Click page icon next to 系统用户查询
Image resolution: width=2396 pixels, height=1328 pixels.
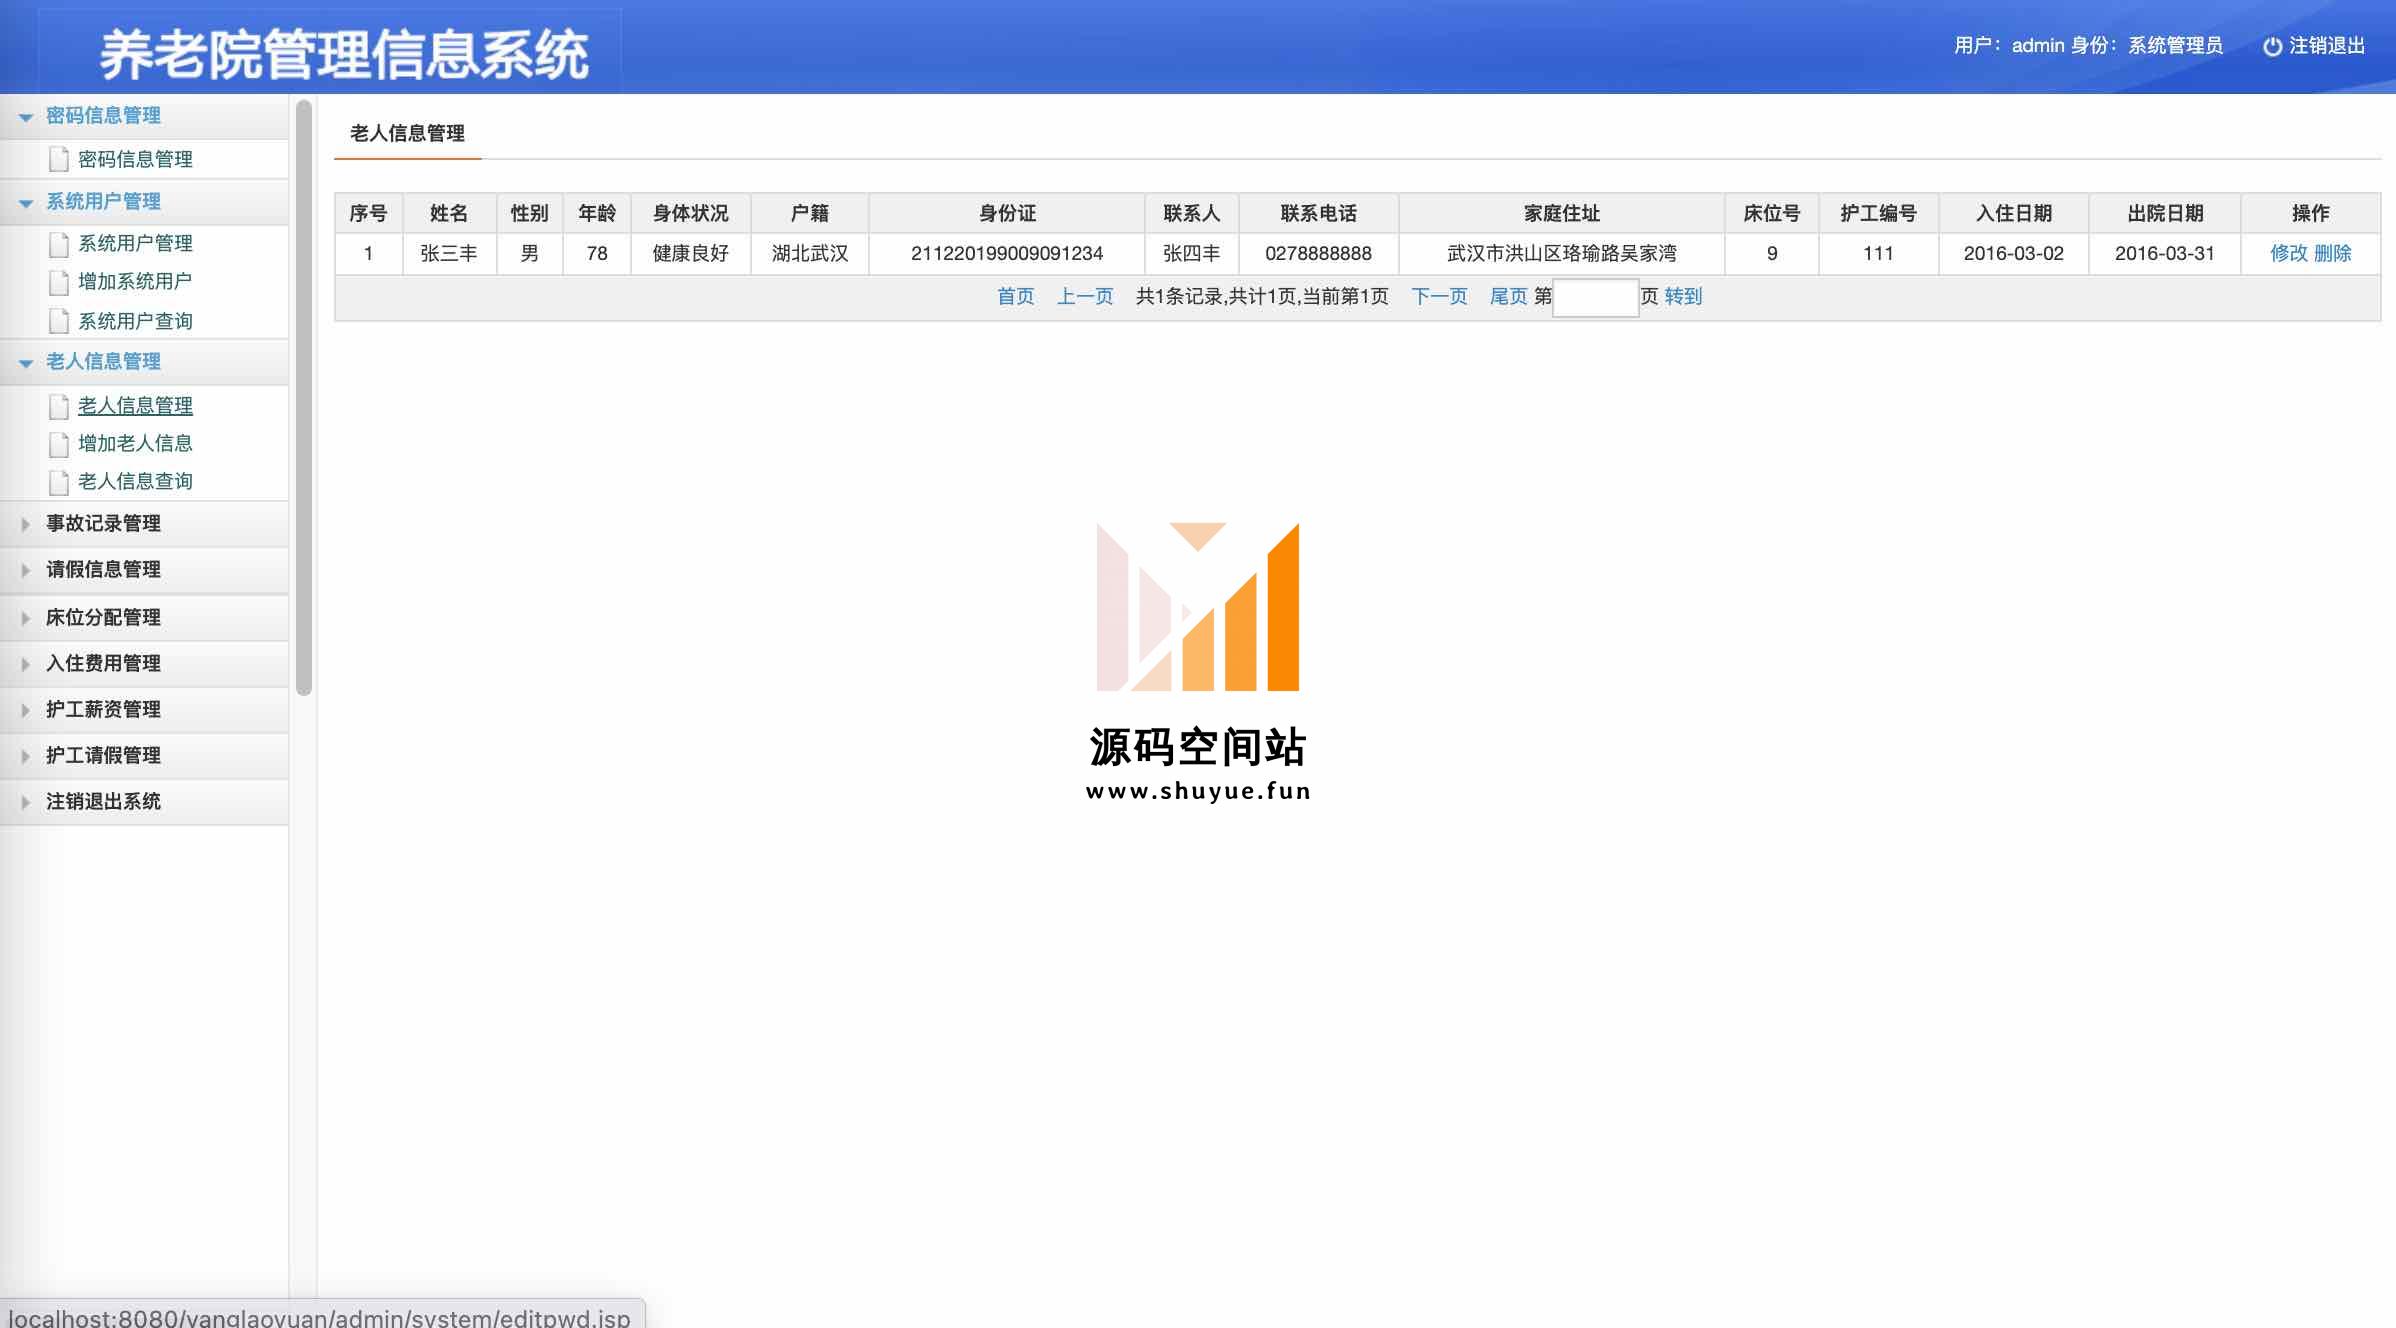point(59,321)
